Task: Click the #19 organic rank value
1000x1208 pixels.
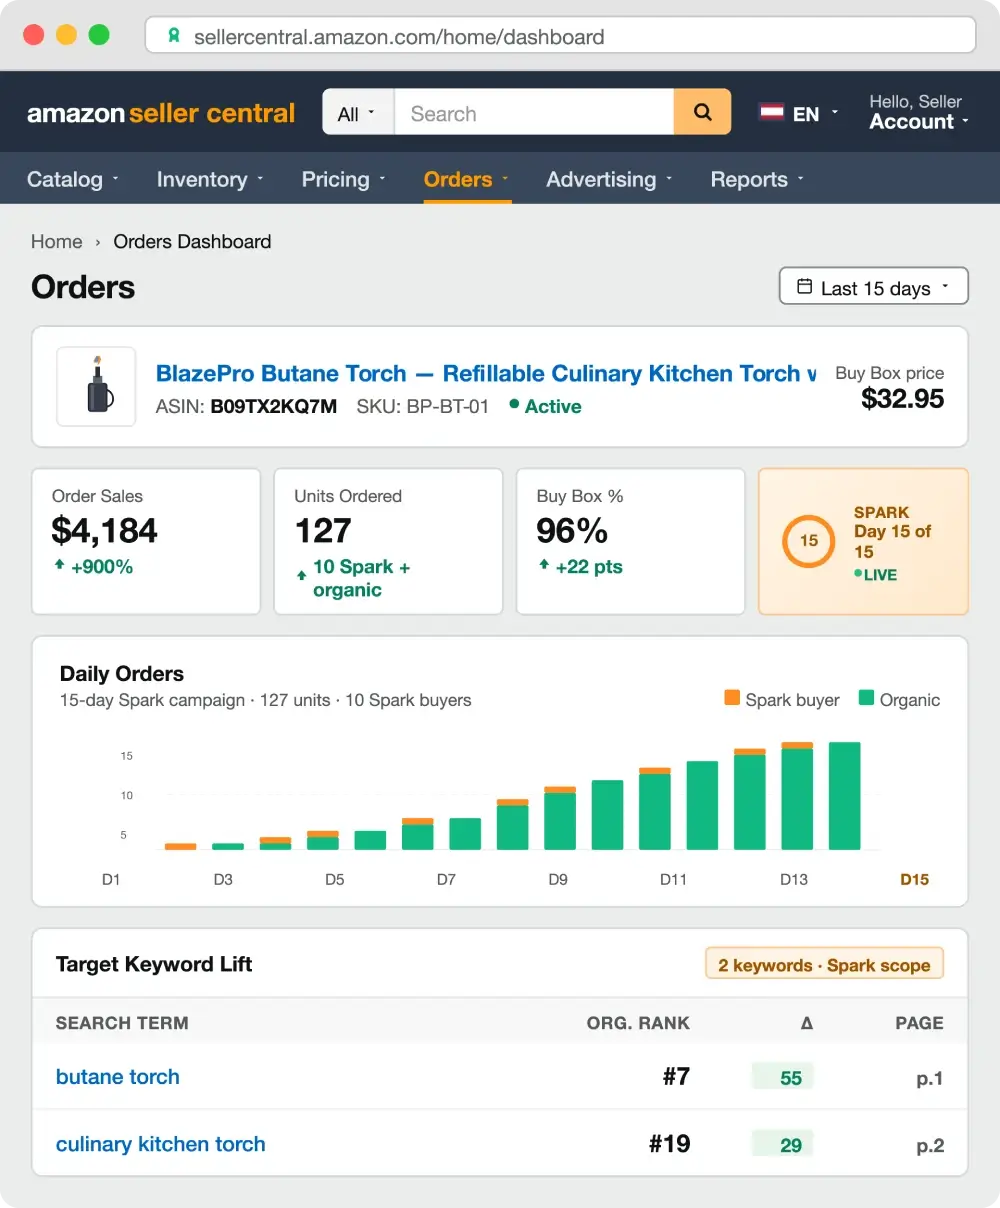Action: coord(670,1143)
